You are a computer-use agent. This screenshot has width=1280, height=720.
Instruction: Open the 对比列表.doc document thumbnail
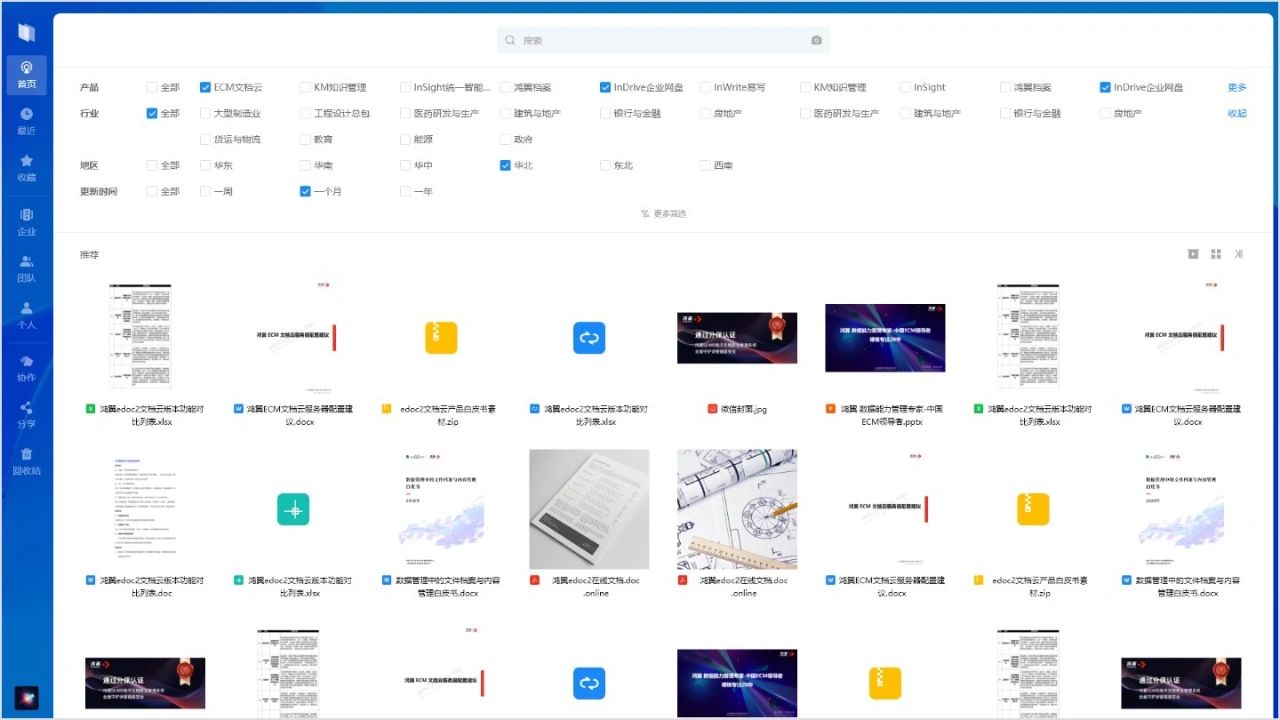coord(145,509)
